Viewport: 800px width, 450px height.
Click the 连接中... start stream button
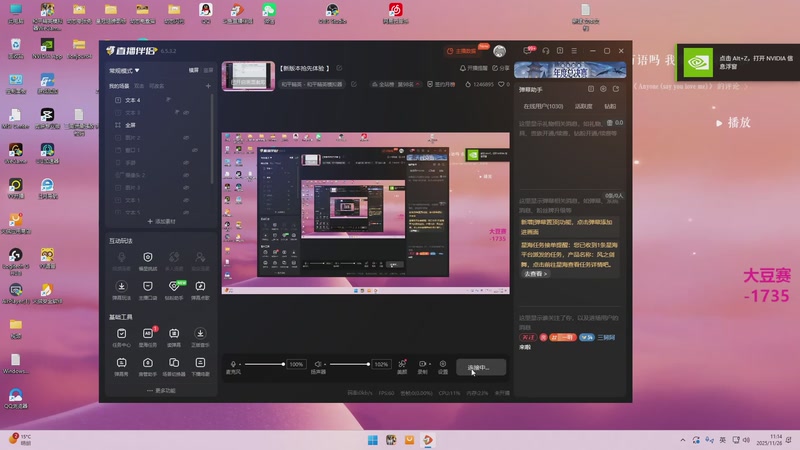(481, 367)
